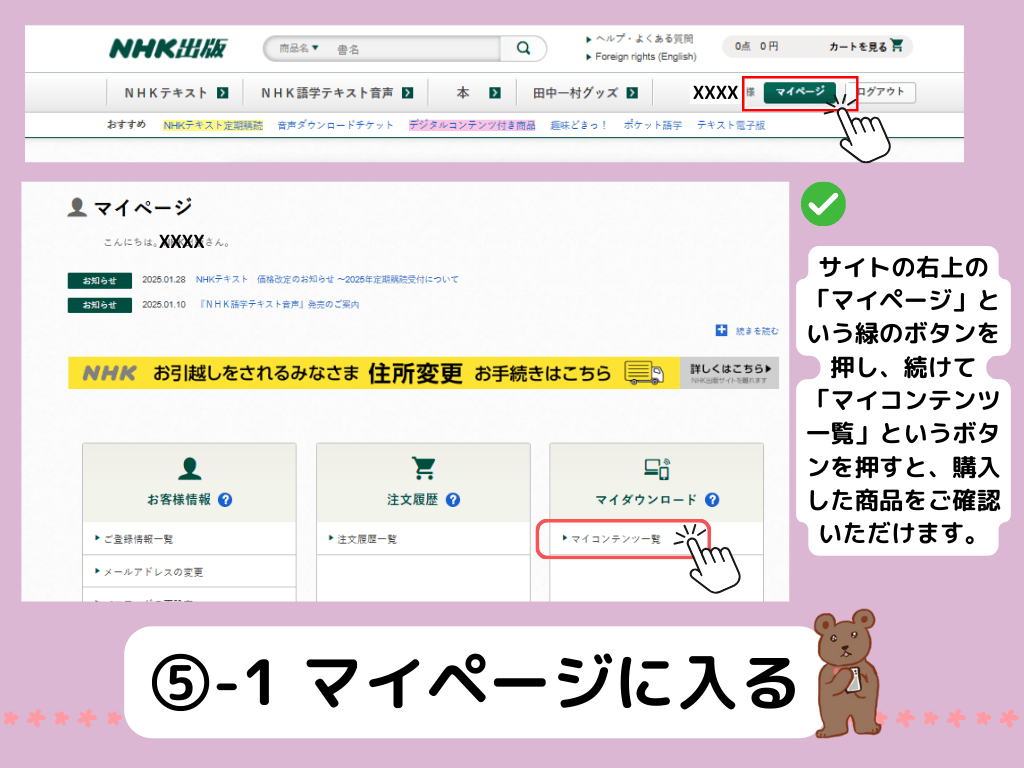The width and height of the screenshot is (1024, 768).
Task: Click help icon beside お客様情報
Action: [x=225, y=500]
